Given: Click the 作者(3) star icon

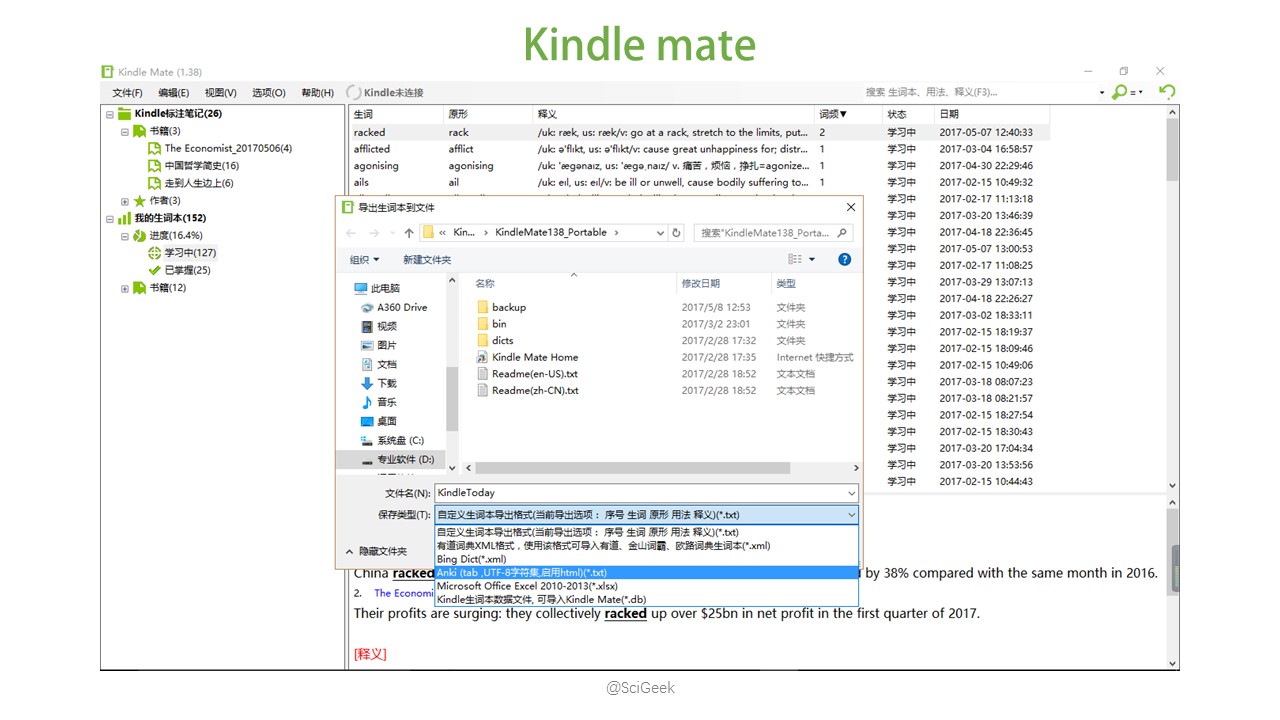Looking at the screenshot, I should tap(139, 200).
